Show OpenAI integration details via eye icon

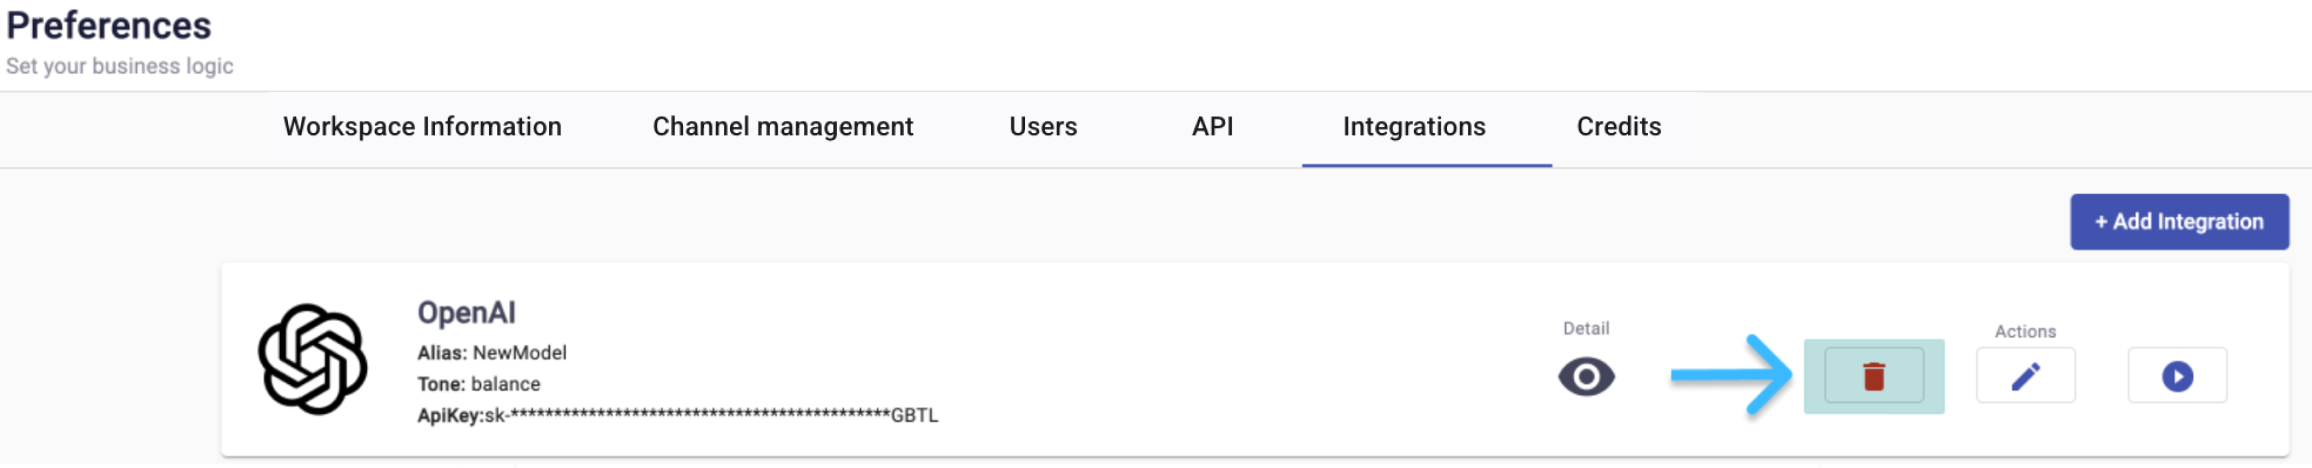pos(1586,377)
